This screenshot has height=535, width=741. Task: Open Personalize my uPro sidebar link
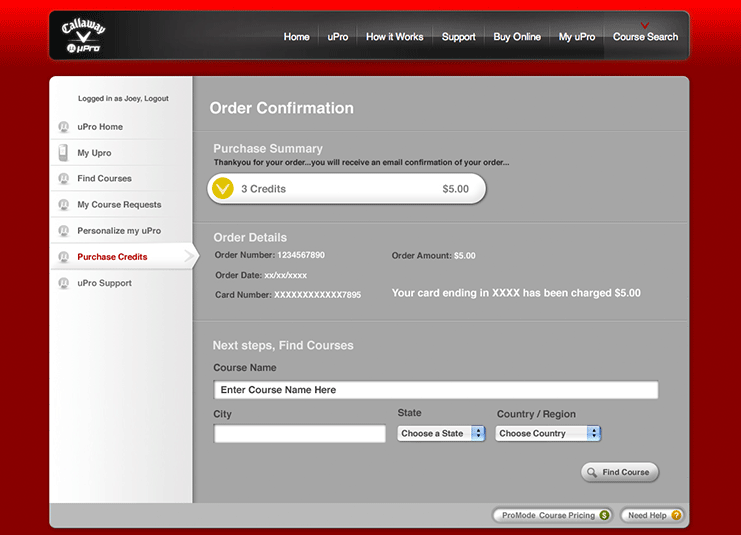click(119, 231)
